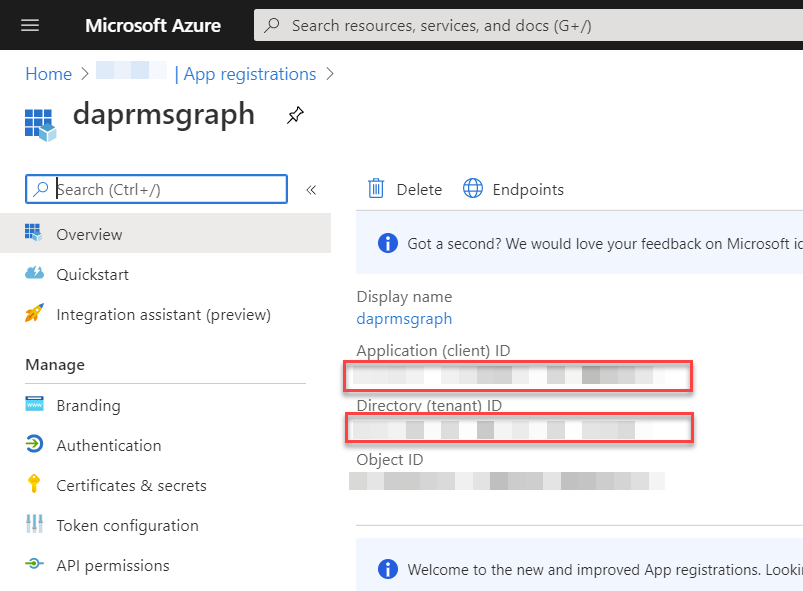
Task: Click the Quickstart cloud icon
Action: click(x=34, y=272)
